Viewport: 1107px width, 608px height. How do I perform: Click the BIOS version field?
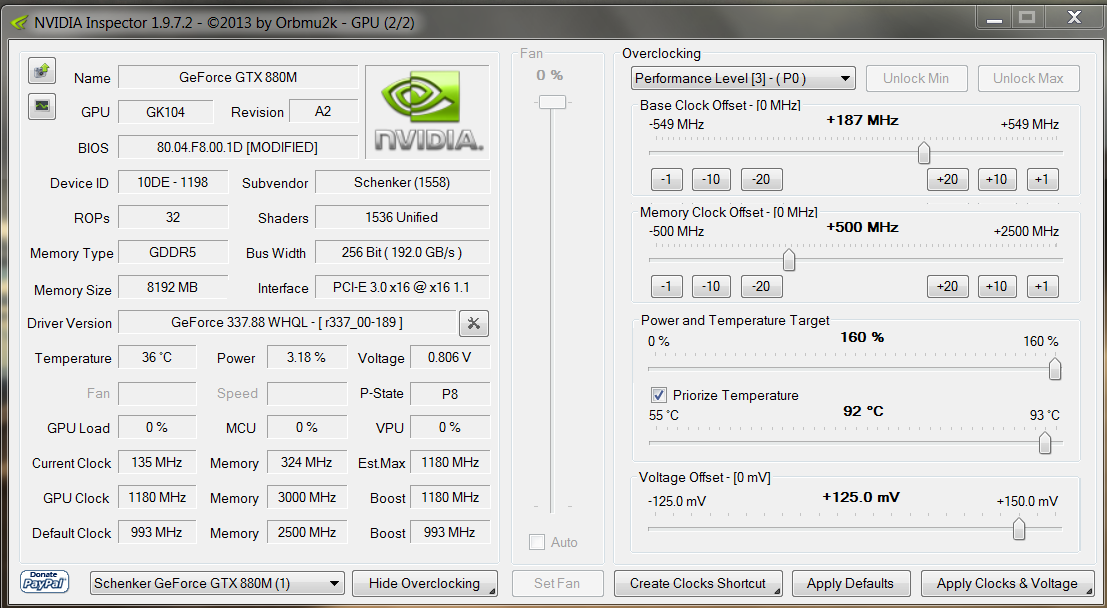click(238, 147)
